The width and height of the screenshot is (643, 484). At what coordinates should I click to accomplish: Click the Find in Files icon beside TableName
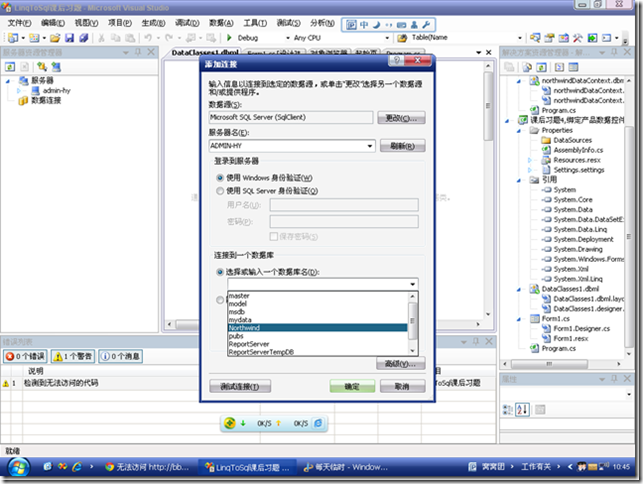[402, 38]
